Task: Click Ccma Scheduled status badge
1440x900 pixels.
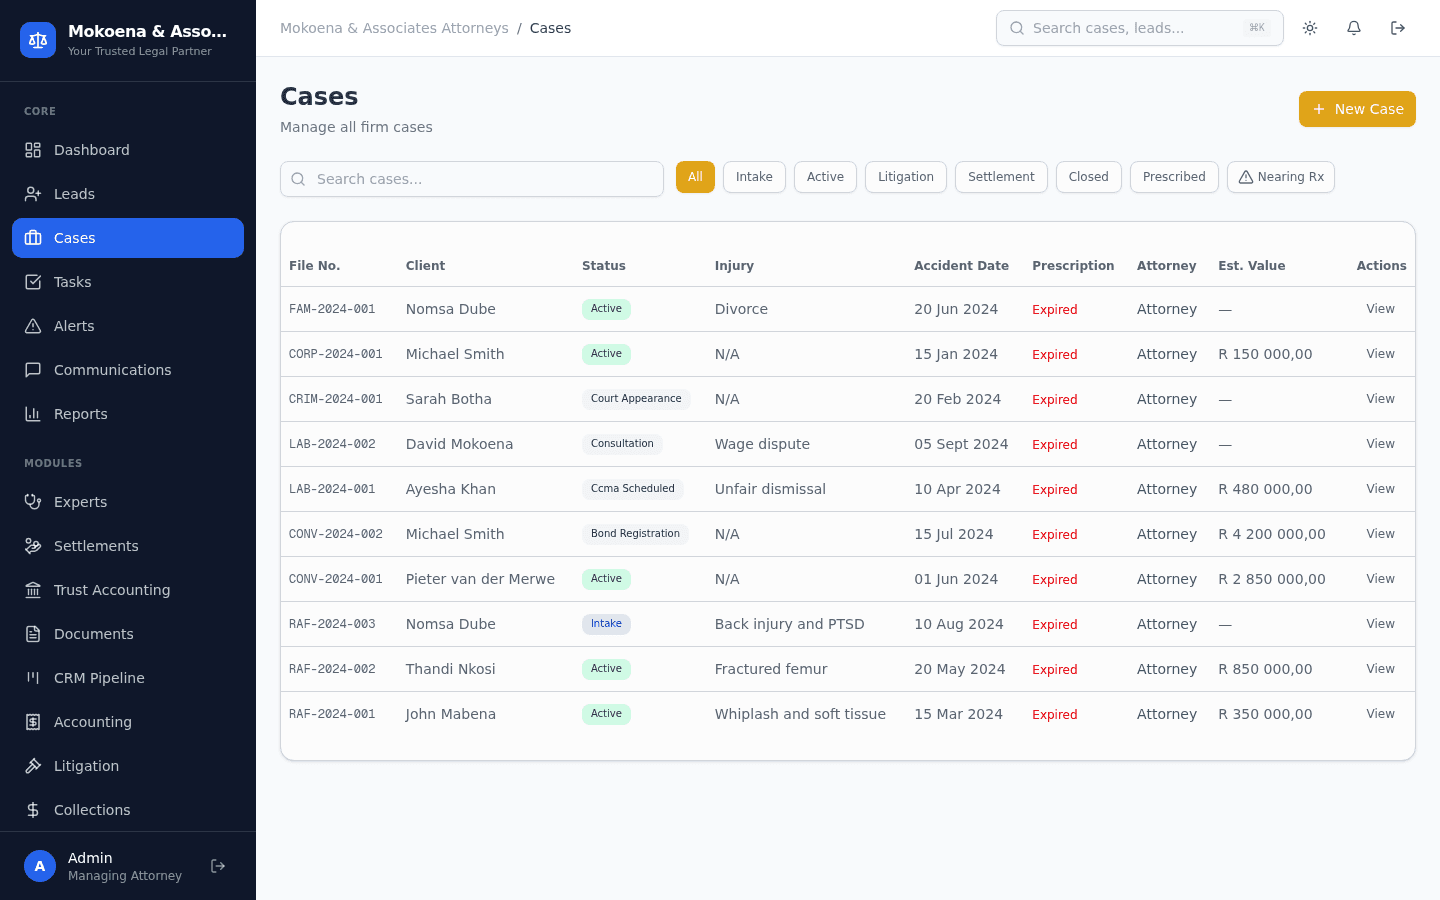Action: tap(632, 489)
